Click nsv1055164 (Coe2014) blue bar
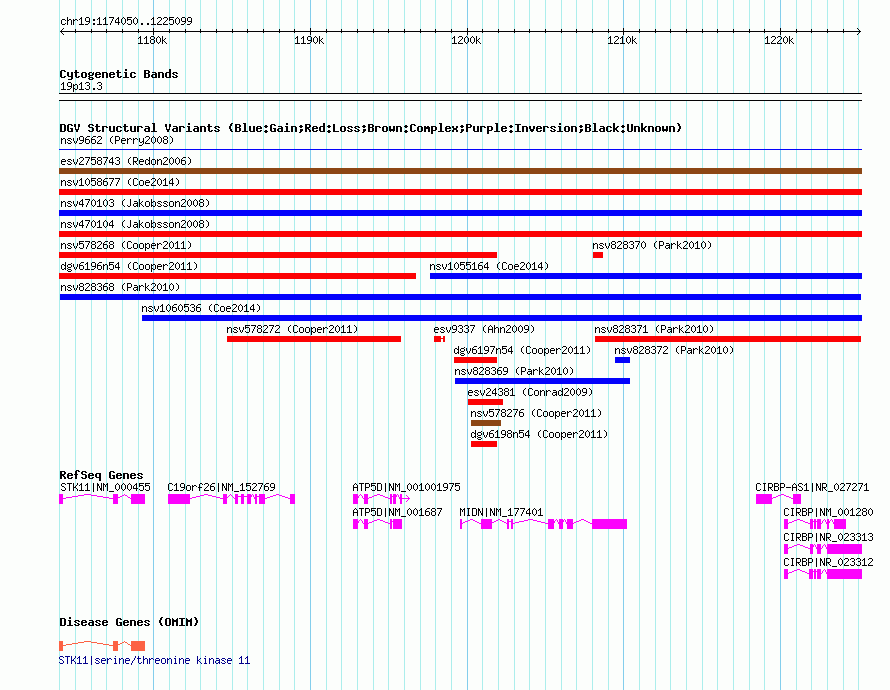This screenshot has width=890, height=690. [646, 276]
